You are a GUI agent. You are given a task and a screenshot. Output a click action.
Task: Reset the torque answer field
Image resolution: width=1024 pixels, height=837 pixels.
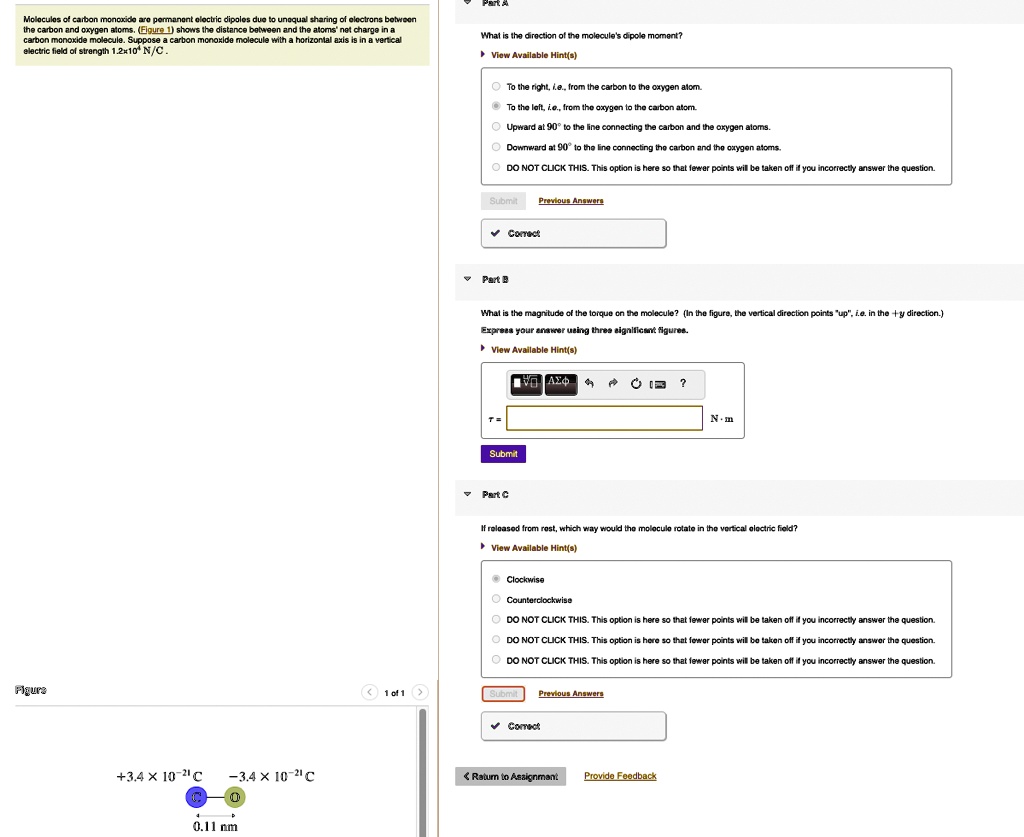coord(635,383)
